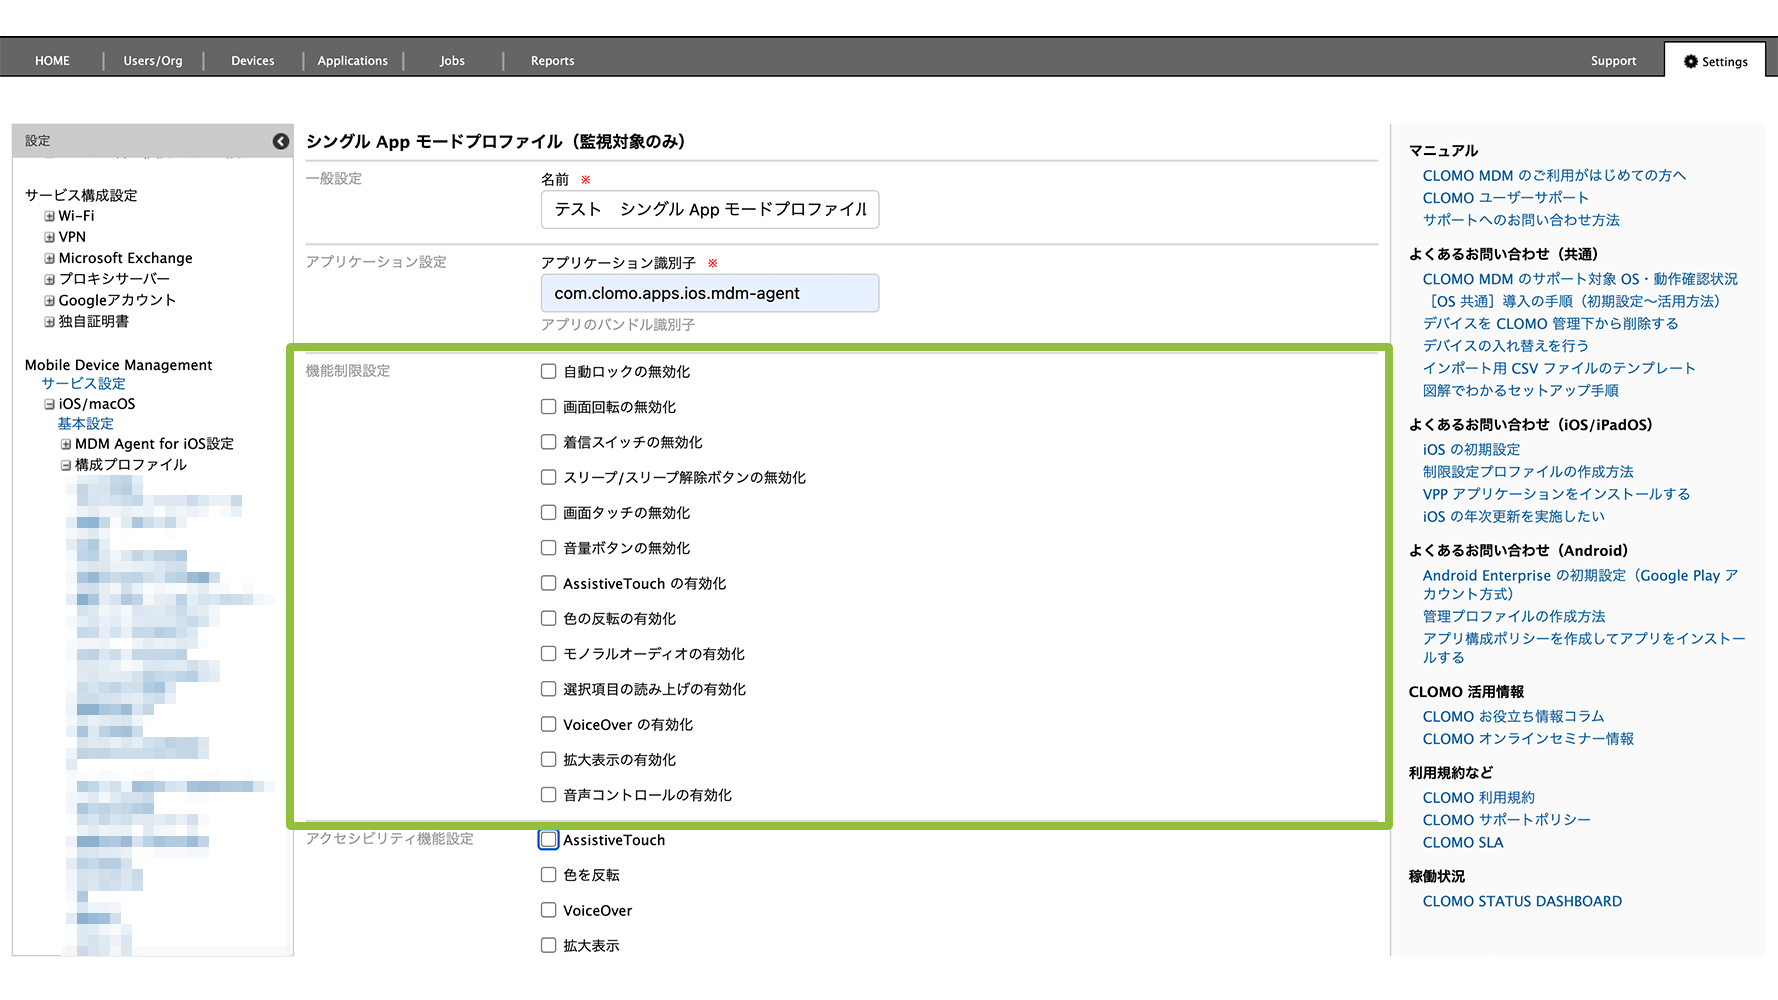Open the サービス設定 link
The width and height of the screenshot is (1778, 1000).
coord(83,383)
